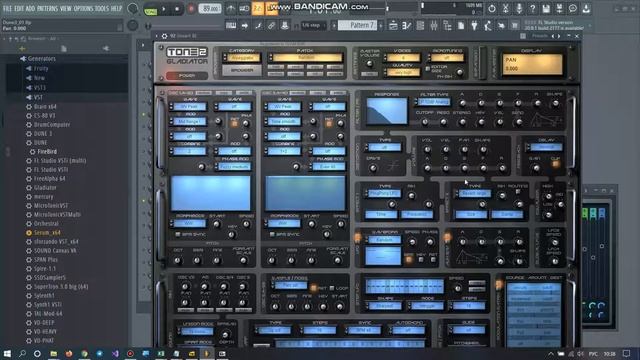Open the TOOLS menu
The image size is (640, 360).
[102, 8]
